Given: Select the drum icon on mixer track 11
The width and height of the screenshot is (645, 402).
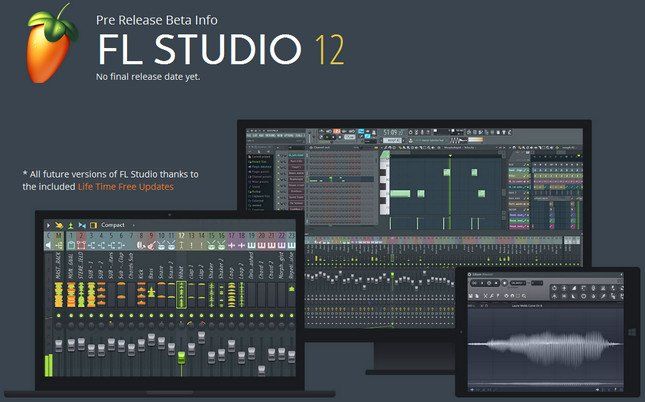Looking at the screenshot, I should click(171, 245).
